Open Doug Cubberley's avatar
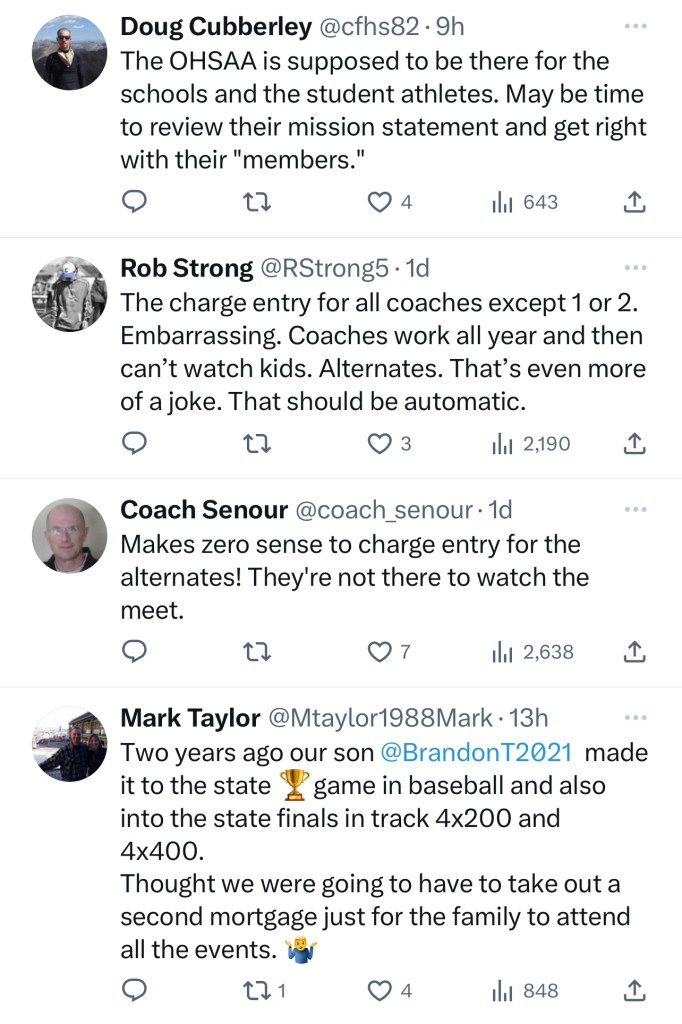This screenshot has width=682, height=1024. click(69, 53)
